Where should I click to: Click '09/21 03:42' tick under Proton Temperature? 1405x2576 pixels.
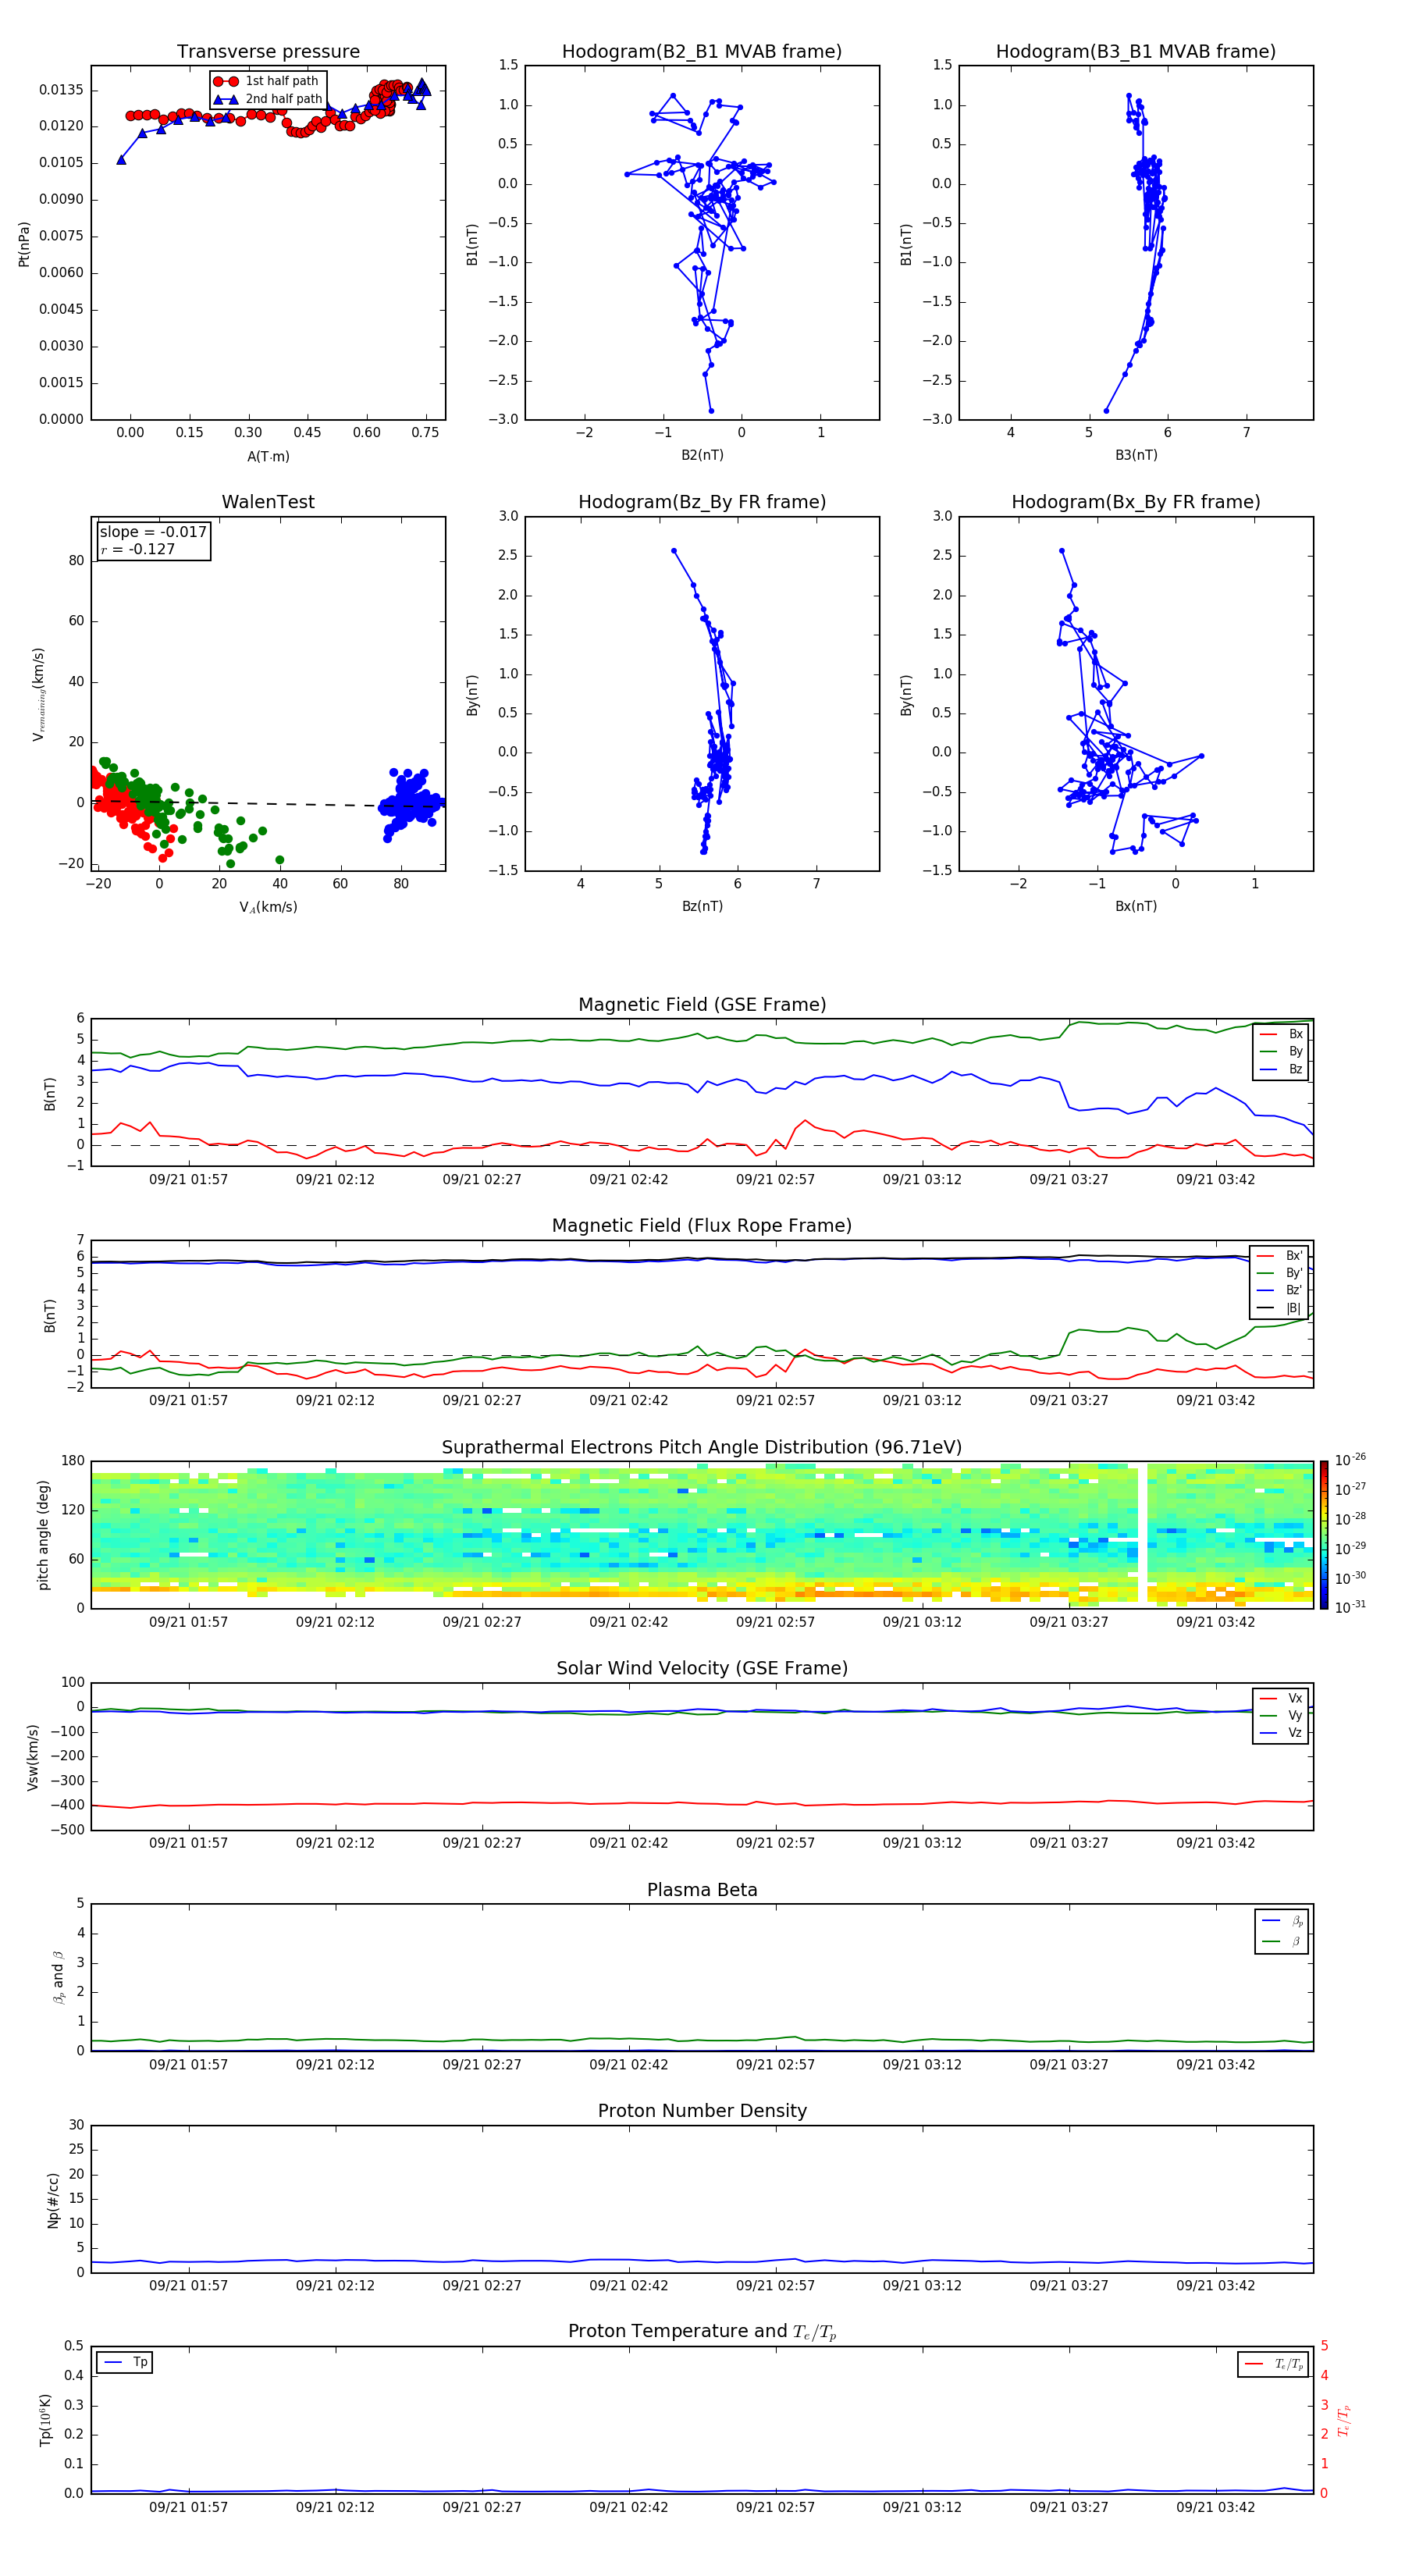click(x=1215, y=2507)
